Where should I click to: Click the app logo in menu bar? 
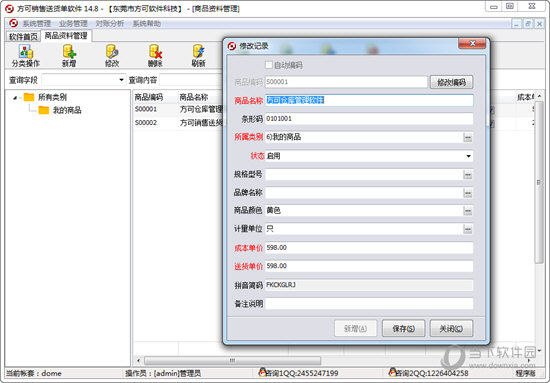click(x=13, y=23)
